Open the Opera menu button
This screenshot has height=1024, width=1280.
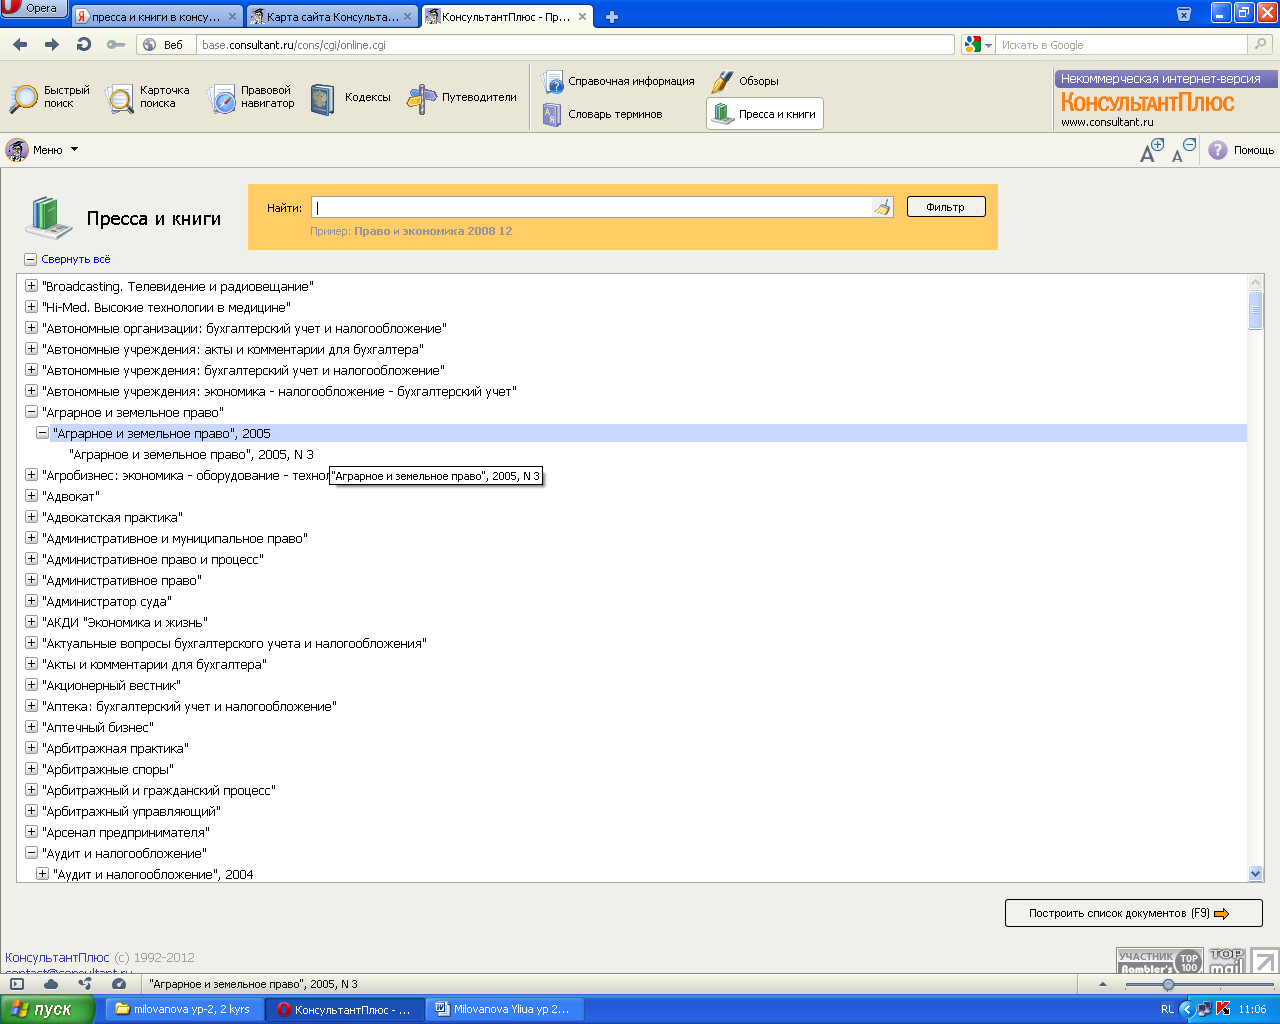(33, 9)
